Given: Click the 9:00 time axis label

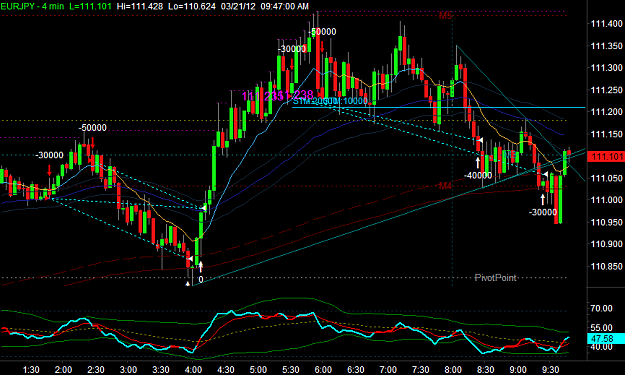Looking at the screenshot, I should pyautogui.click(x=518, y=369).
